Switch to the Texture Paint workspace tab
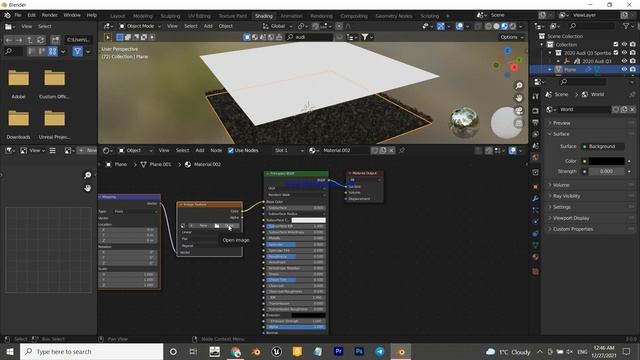The image size is (640, 360). point(233,16)
